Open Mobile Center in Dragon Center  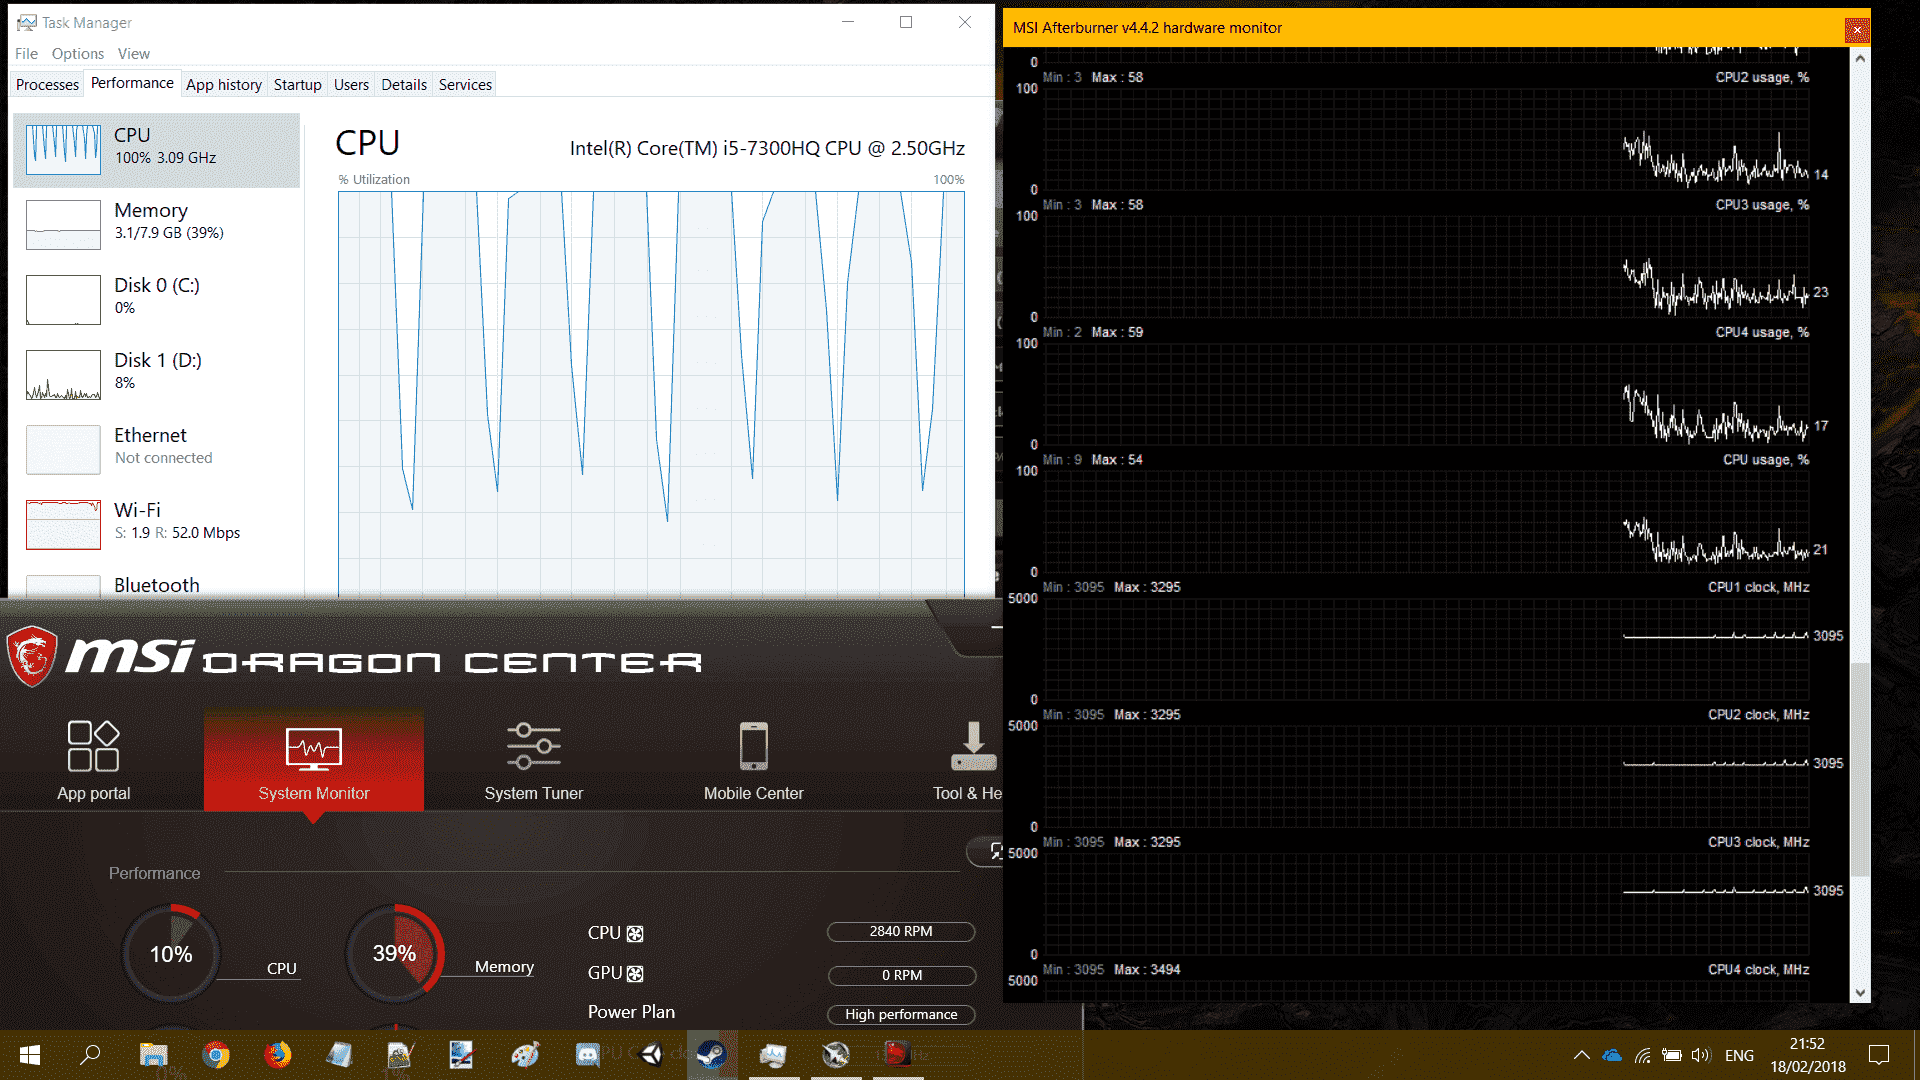click(753, 760)
